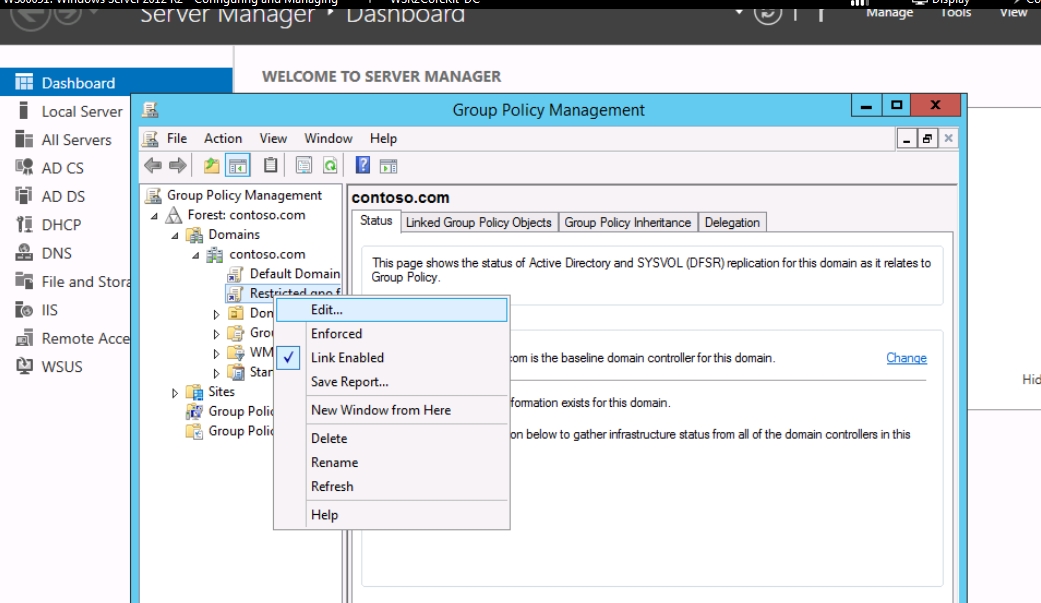Select Save Report... in the context menu
The height and width of the screenshot is (603, 1041).
click(x=392, y=382)
